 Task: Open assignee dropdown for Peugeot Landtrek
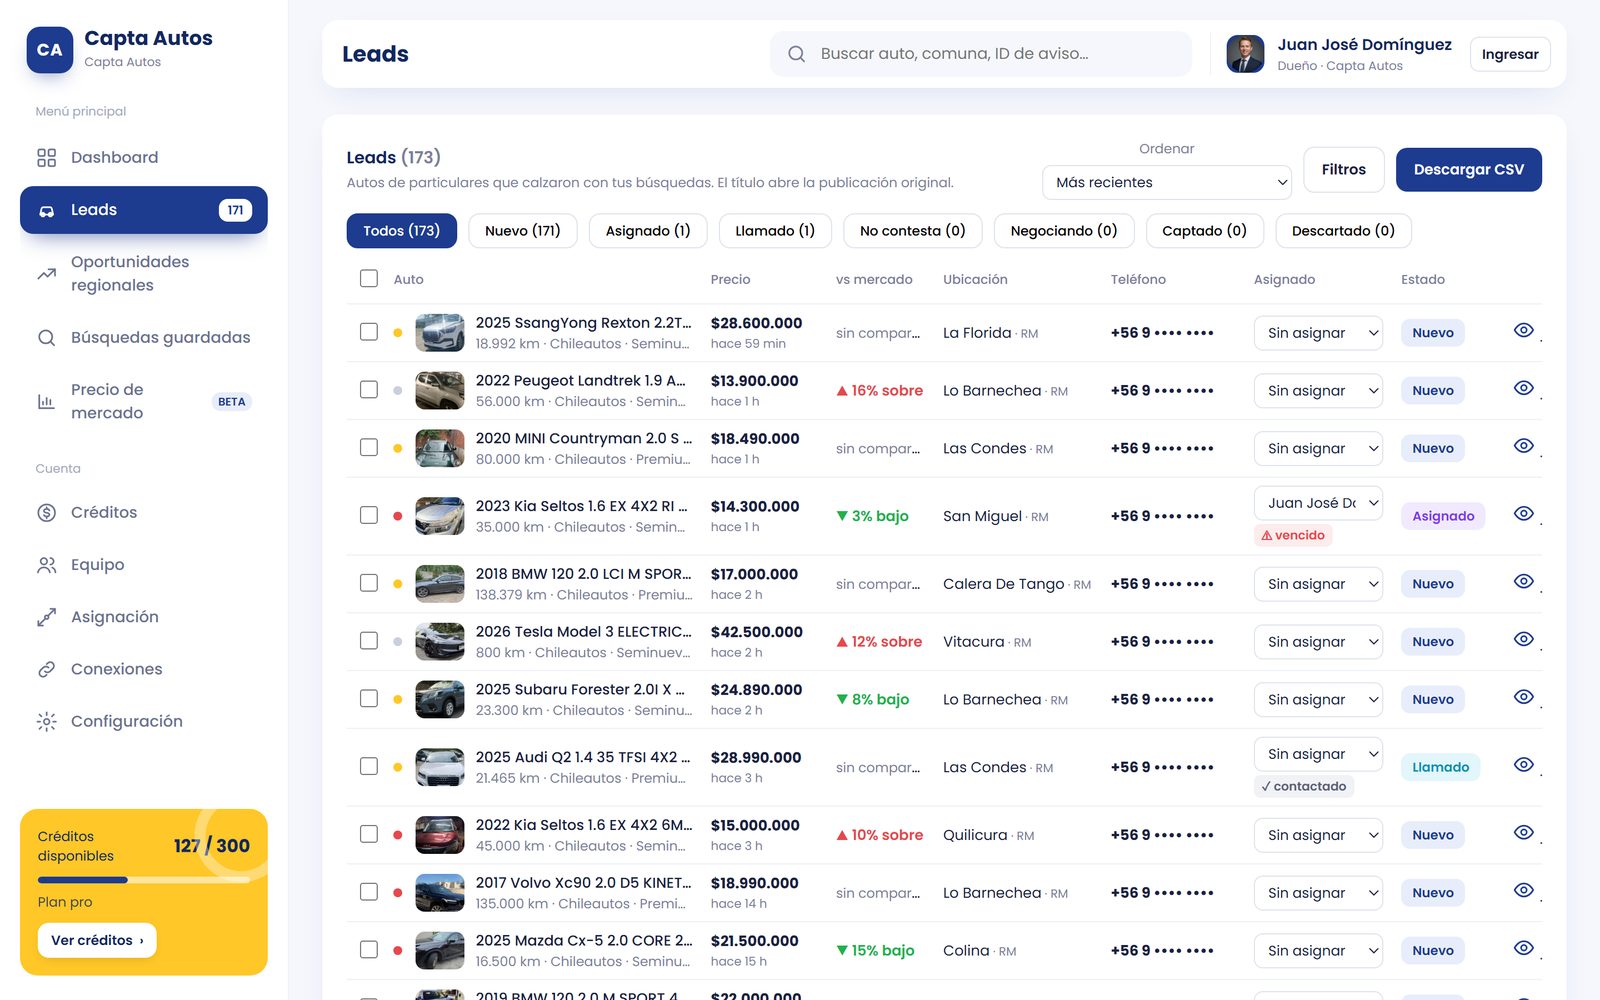(1318, 391)
